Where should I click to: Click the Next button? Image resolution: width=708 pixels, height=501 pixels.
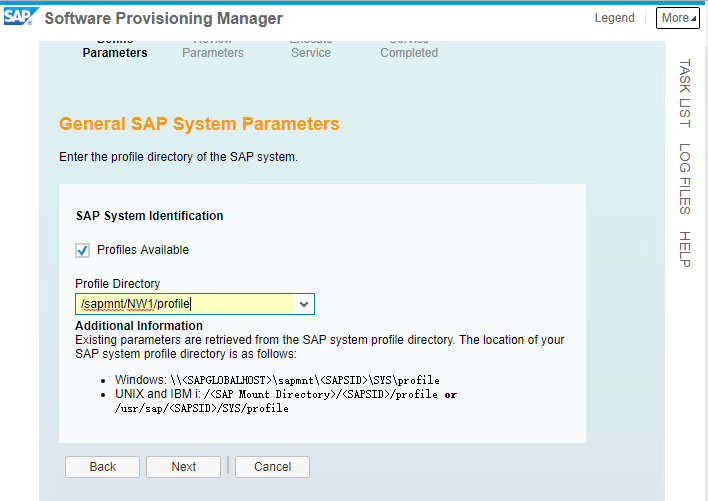(183, 467)
